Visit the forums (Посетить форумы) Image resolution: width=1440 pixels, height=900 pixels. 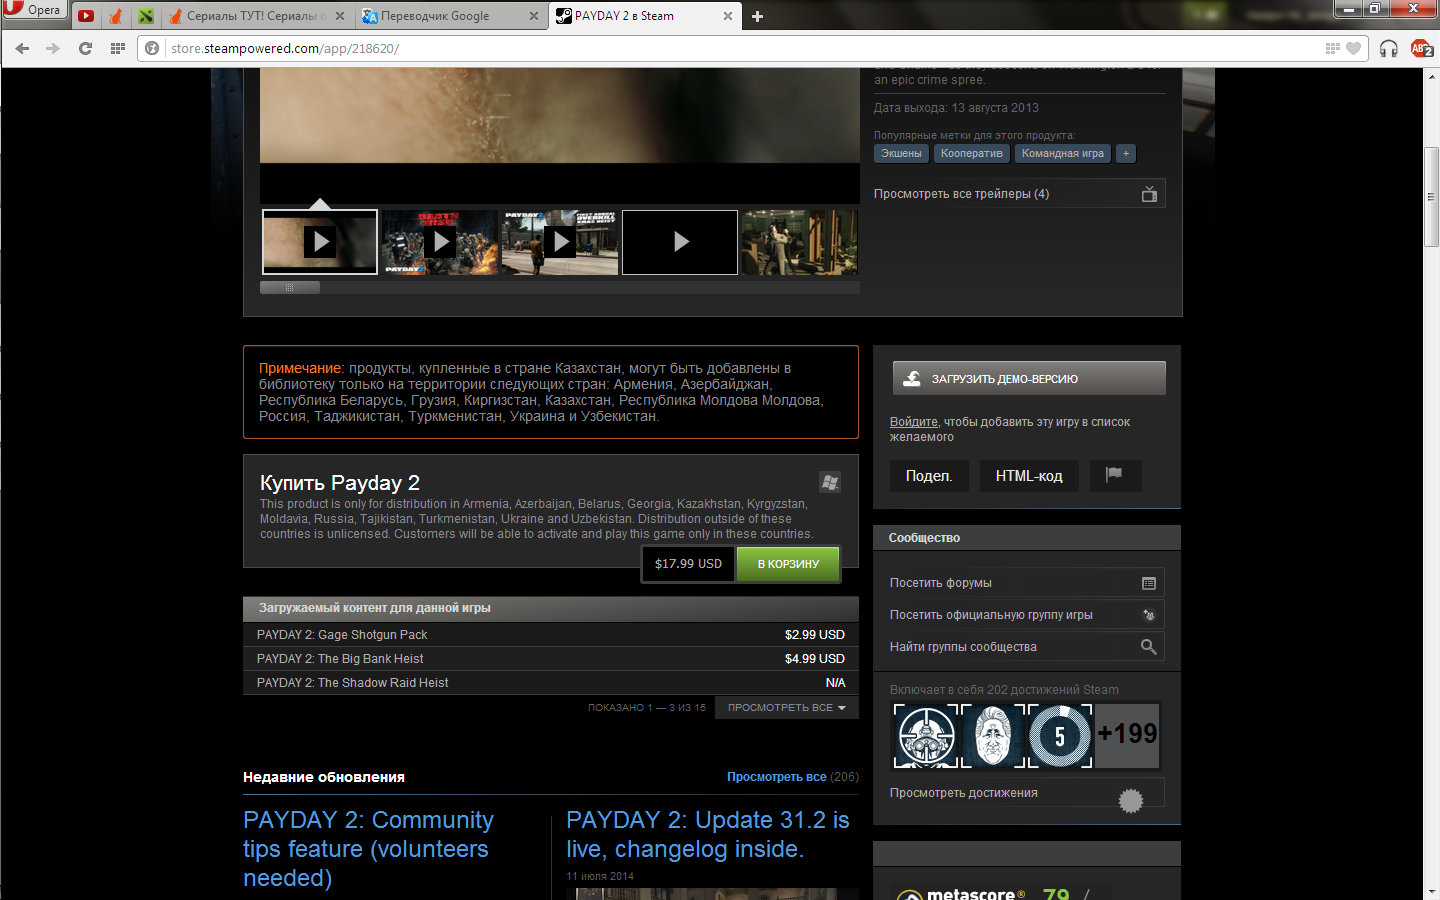tap(1027, 583)
